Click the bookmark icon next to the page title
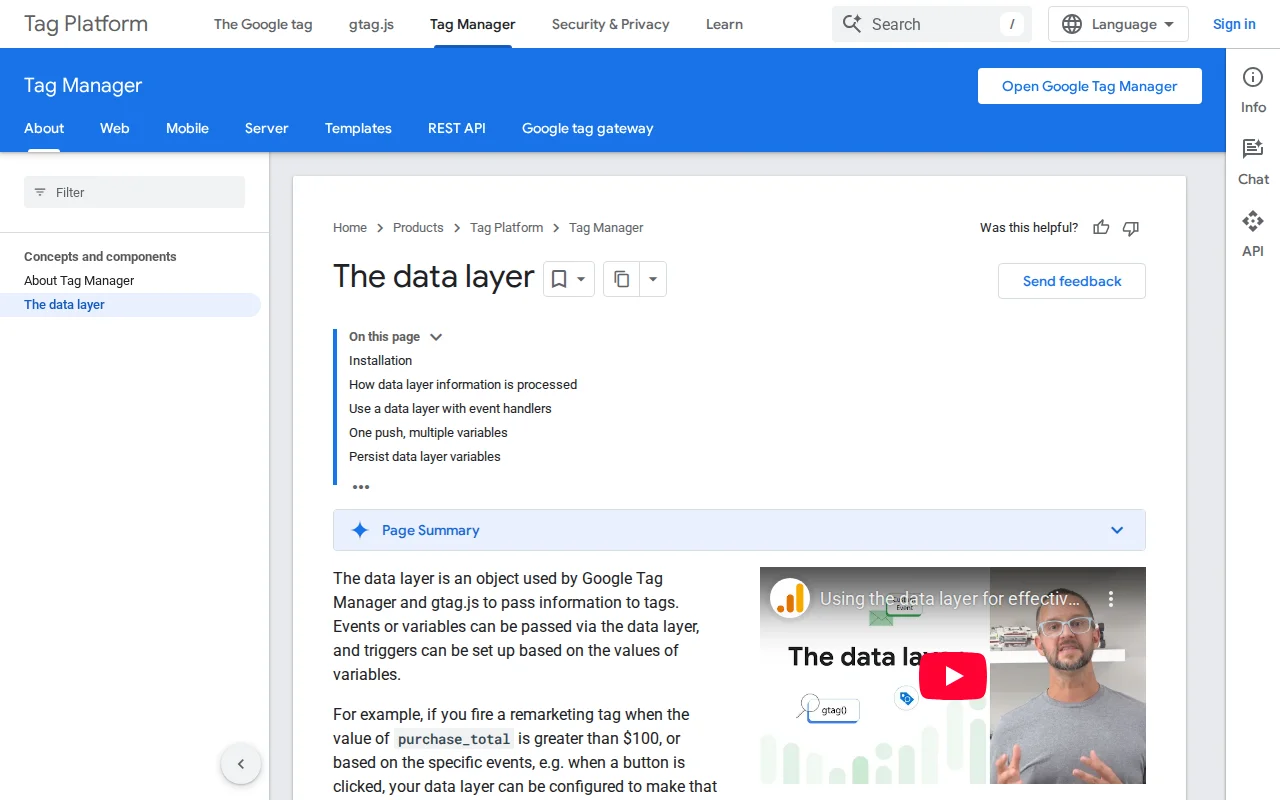1280x800 pixels. pos(559,279)
